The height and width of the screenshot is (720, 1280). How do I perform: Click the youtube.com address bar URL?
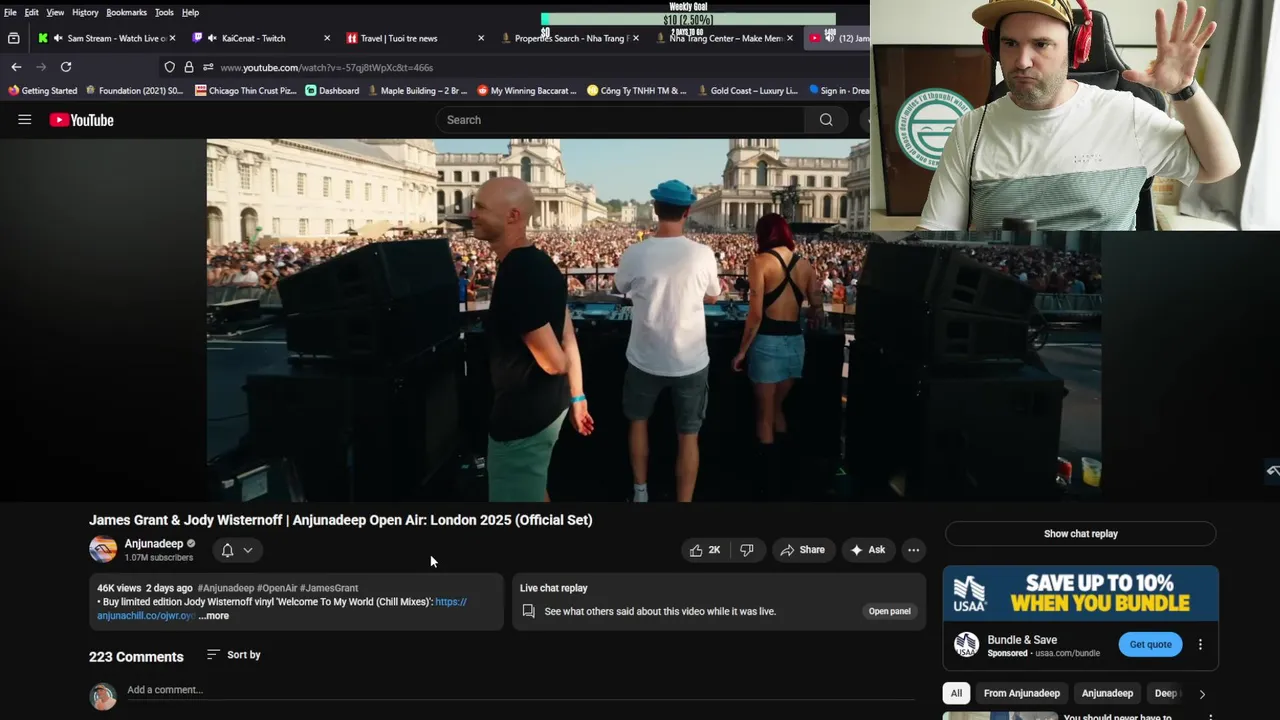(x=327, y=68)
